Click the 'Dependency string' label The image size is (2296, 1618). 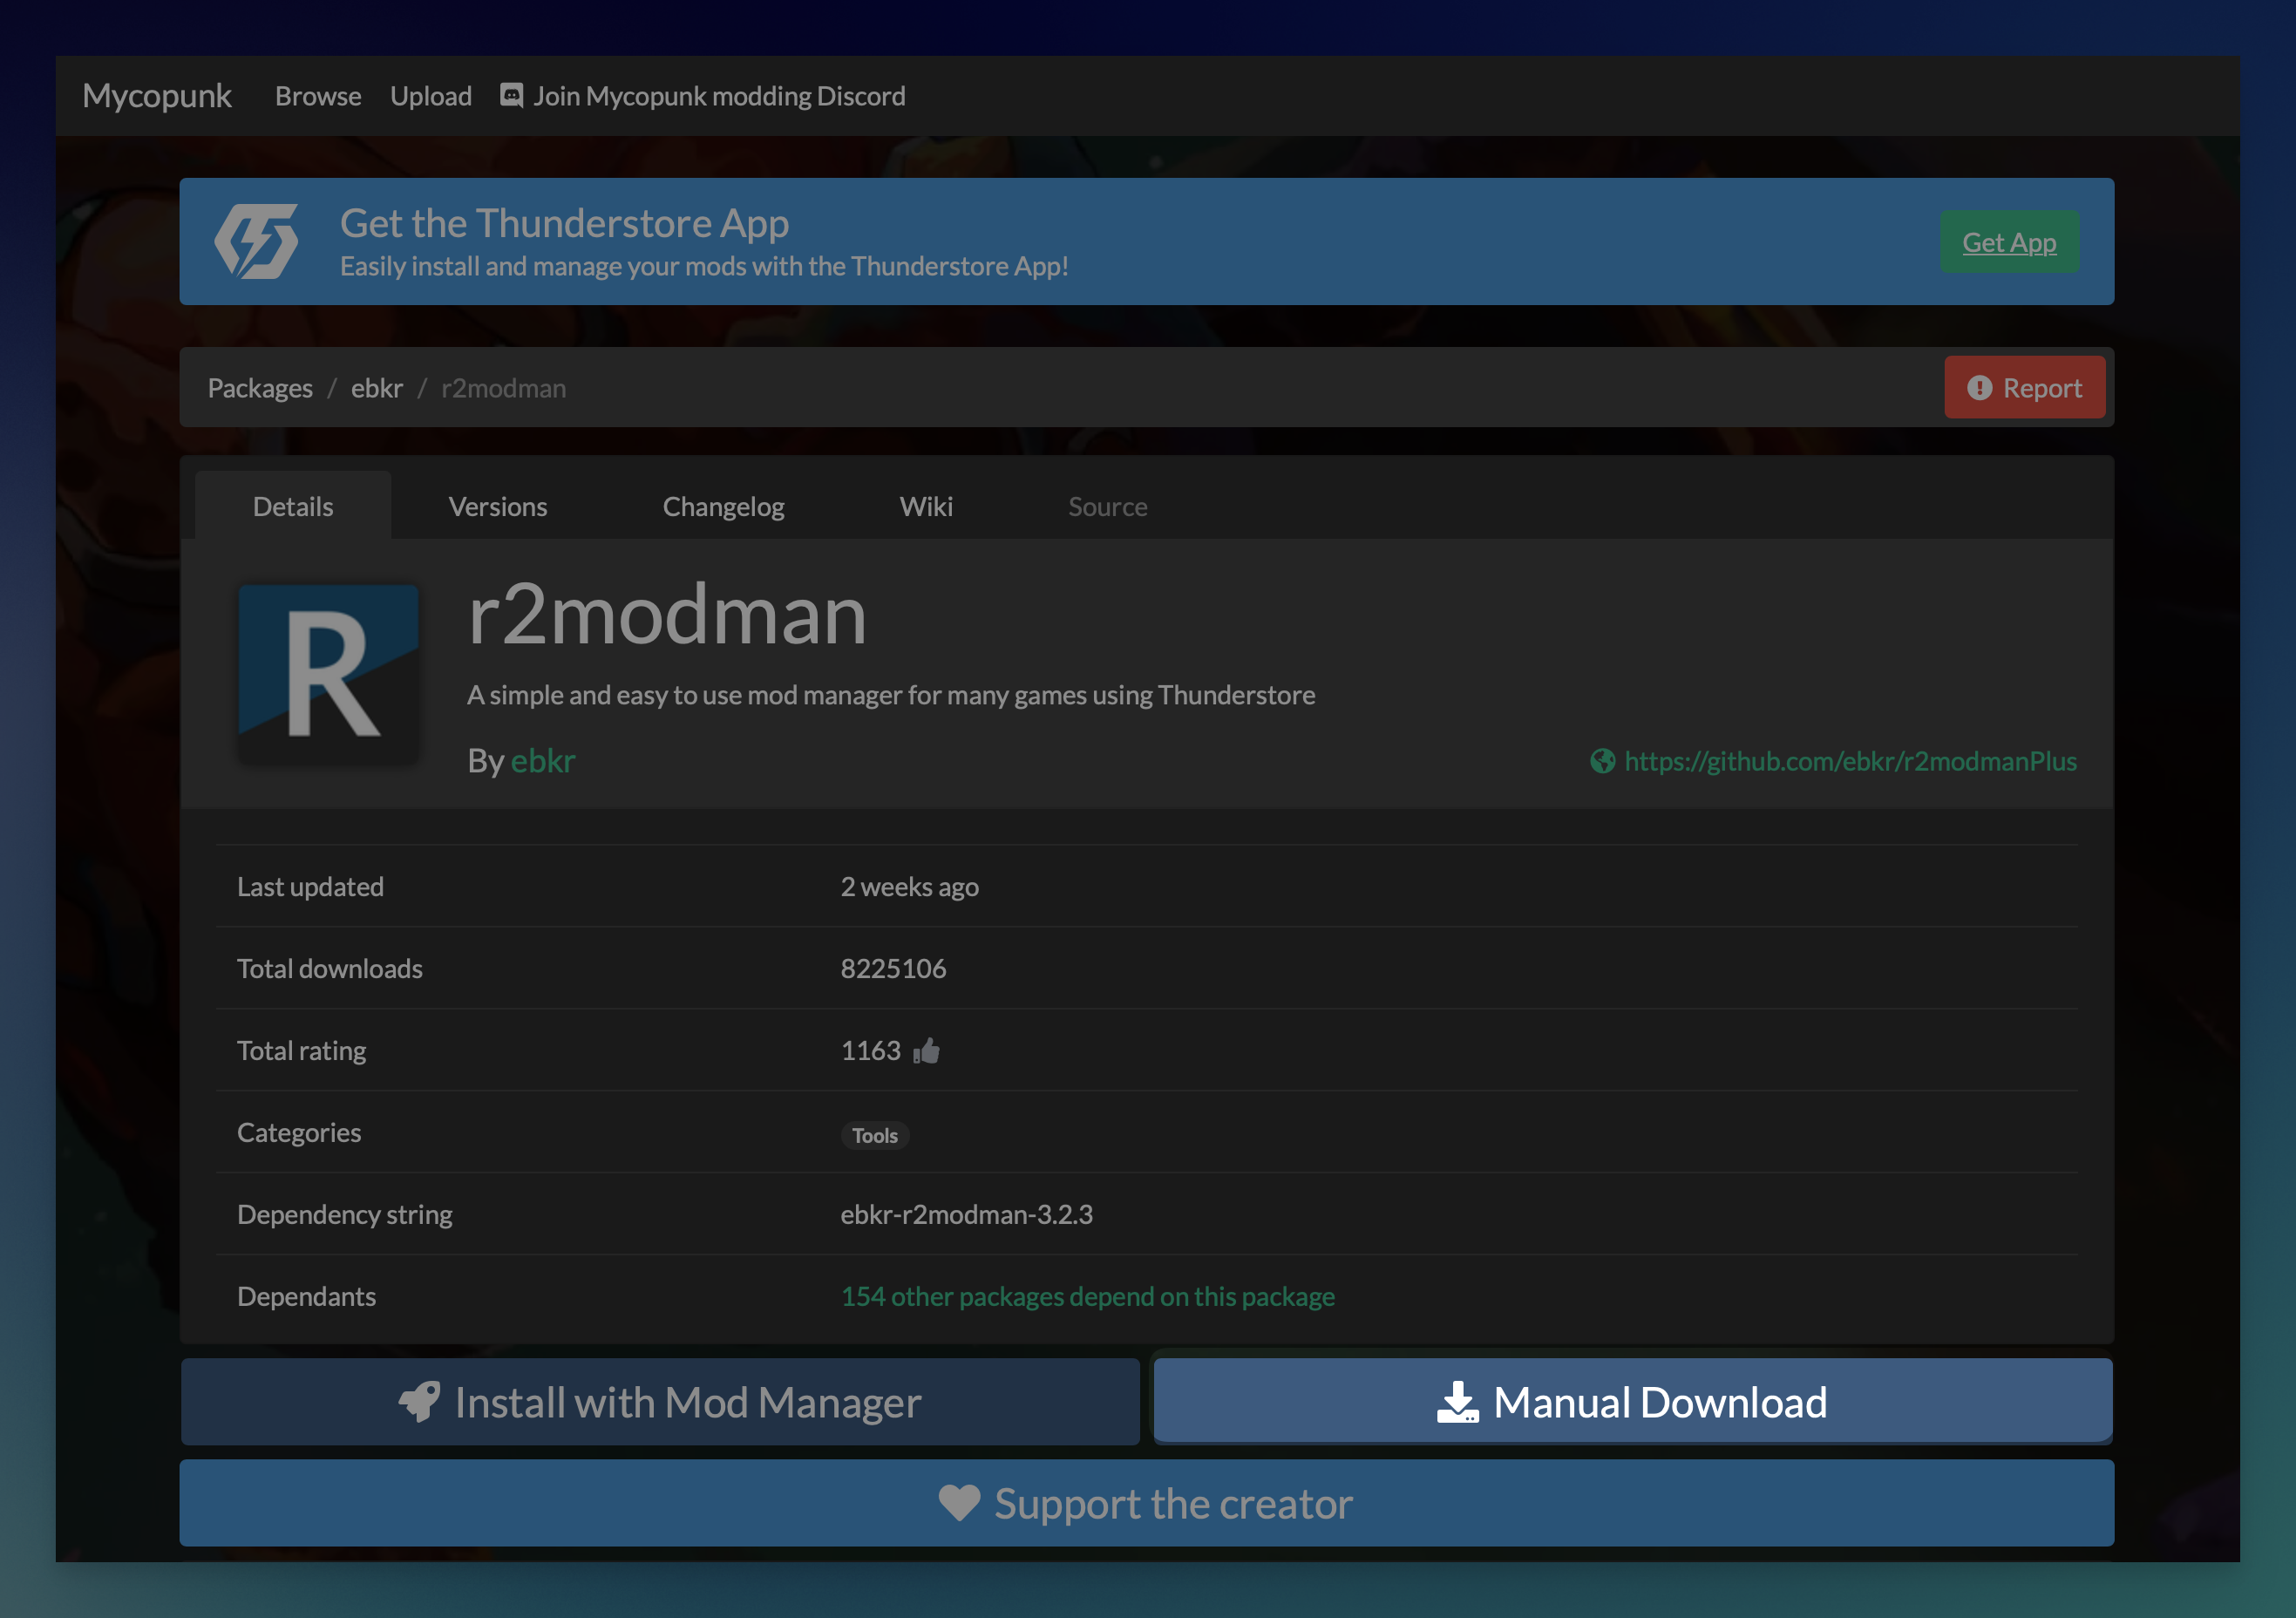(x=345, y=1215)
